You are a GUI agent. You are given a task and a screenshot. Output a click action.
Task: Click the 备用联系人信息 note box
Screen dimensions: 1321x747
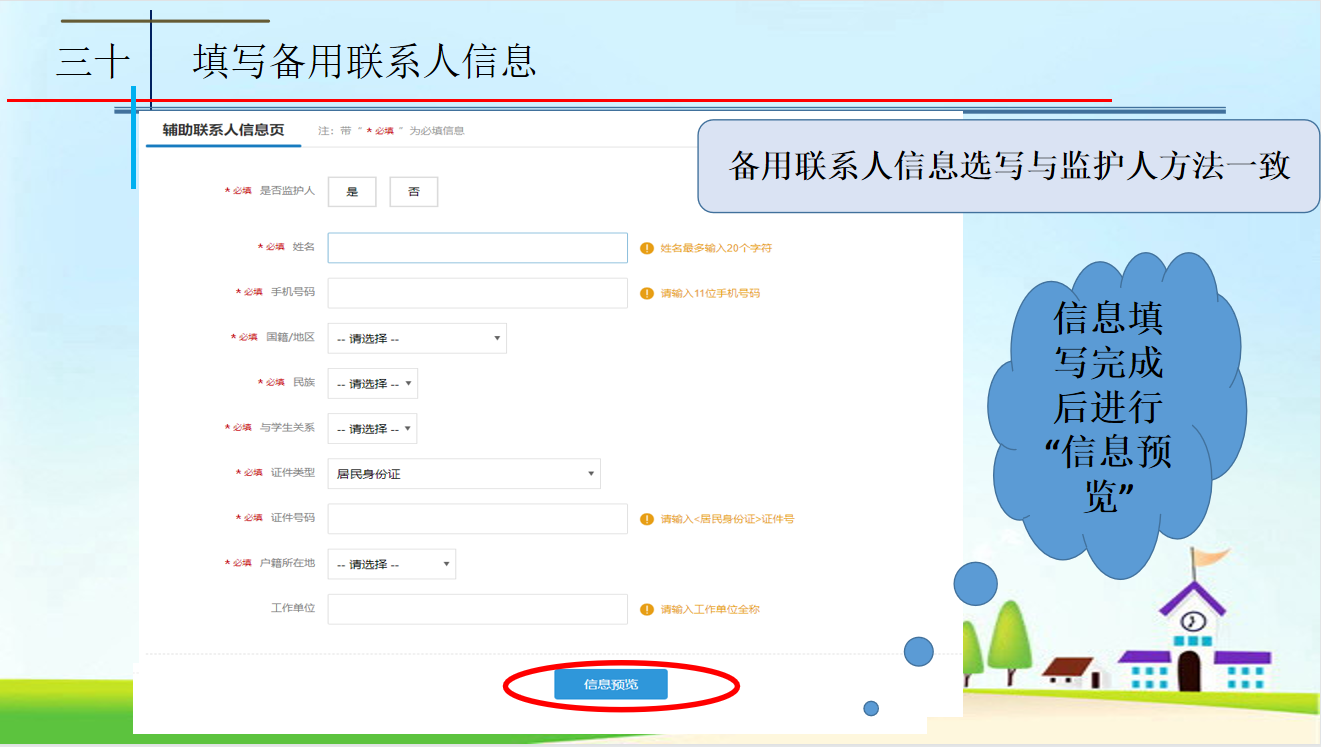[1008, 166]
